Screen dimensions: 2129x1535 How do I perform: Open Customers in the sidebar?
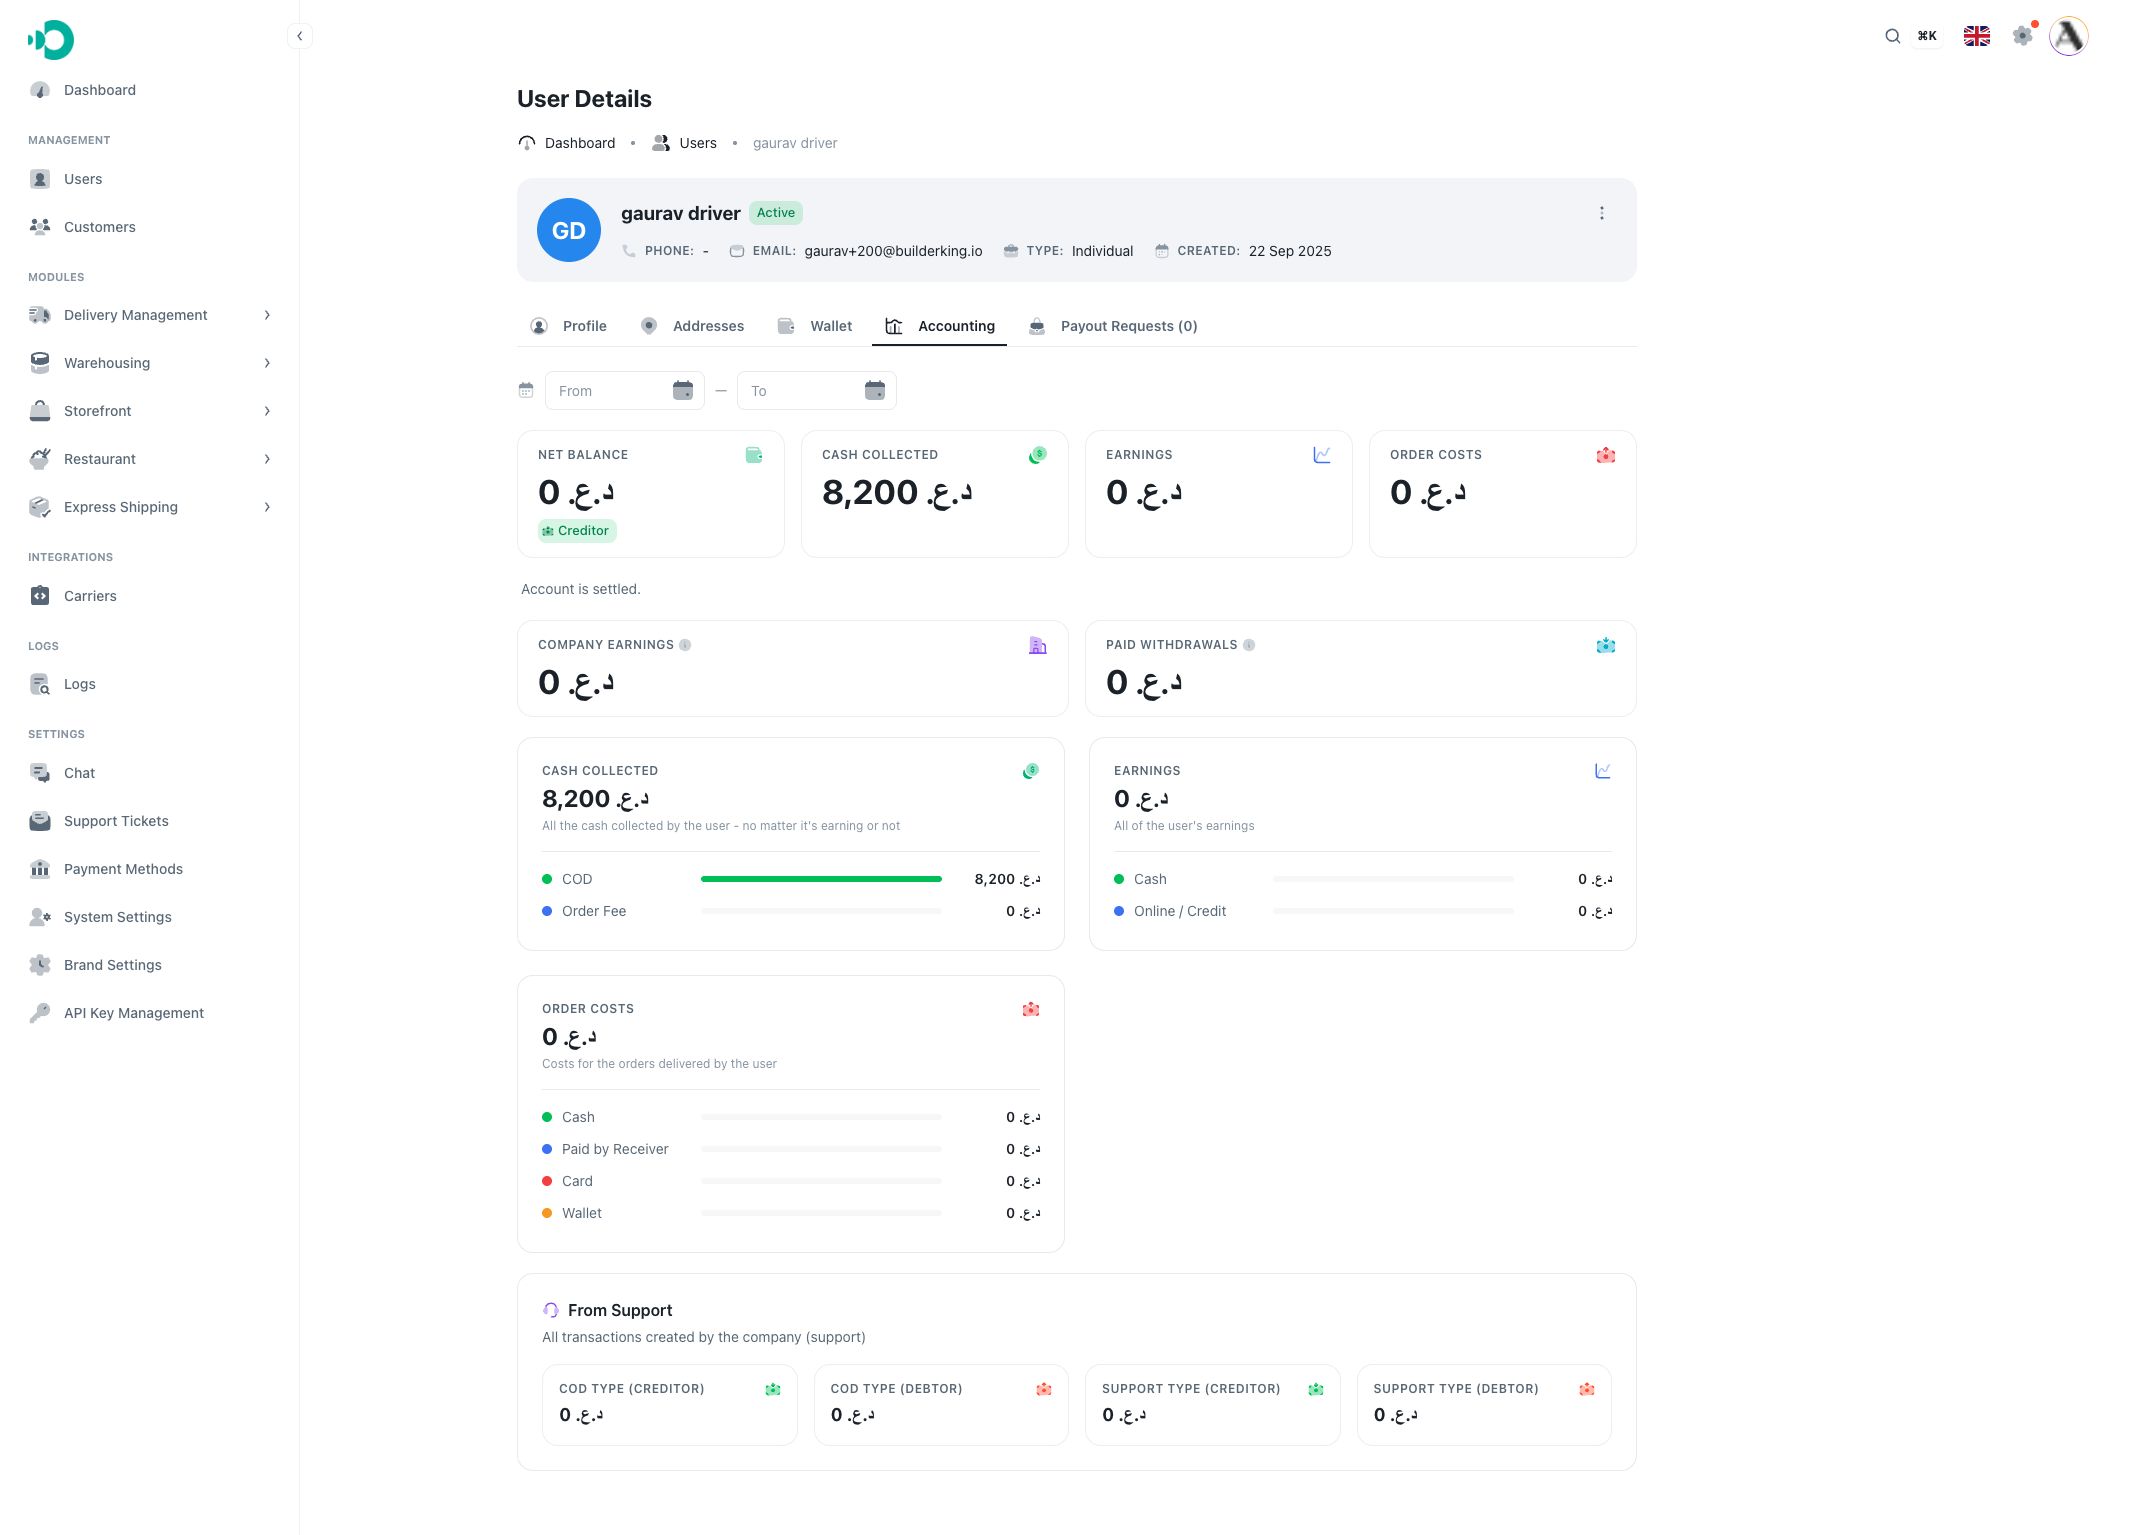(150, 227)
